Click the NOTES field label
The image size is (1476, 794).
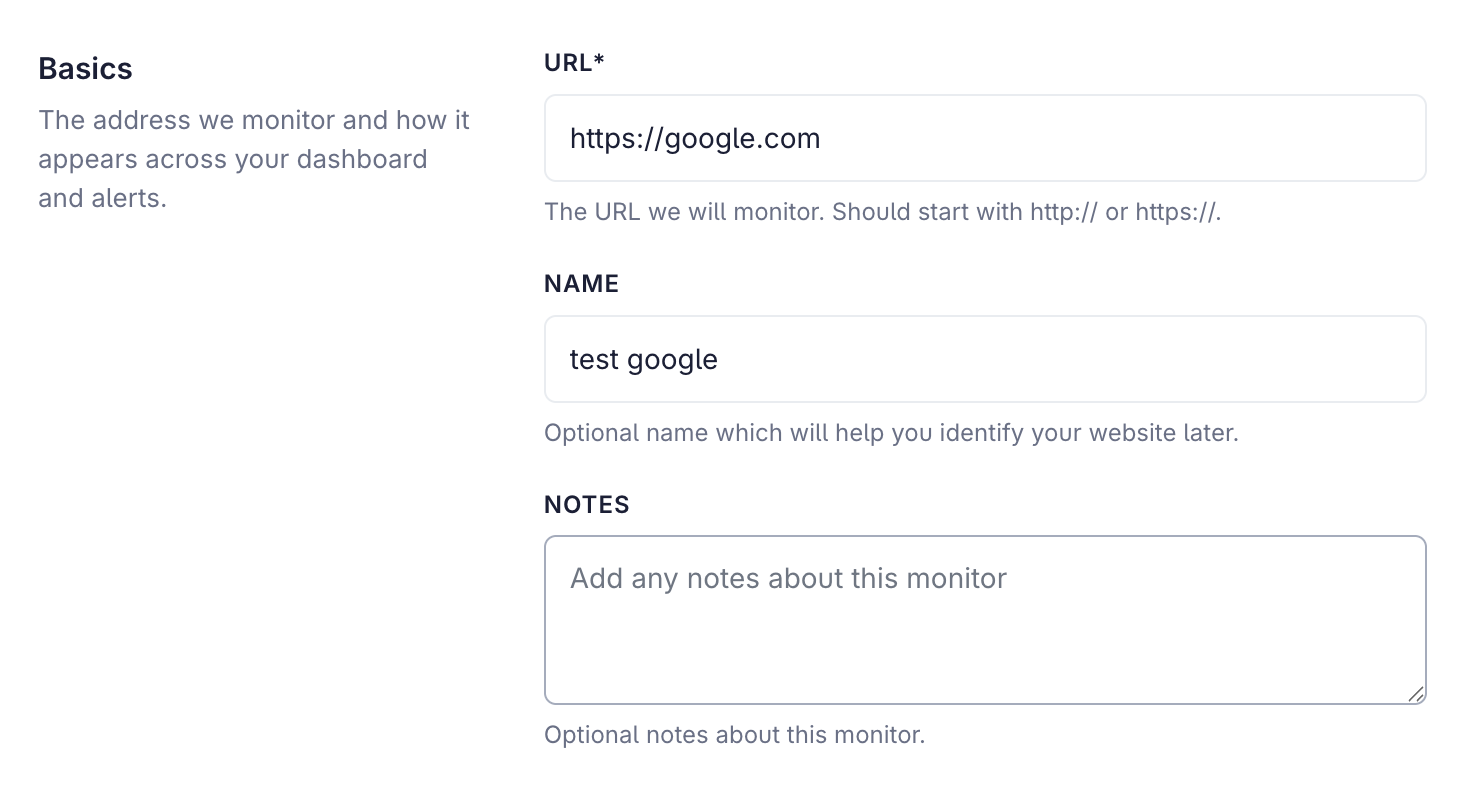[587, 505]
